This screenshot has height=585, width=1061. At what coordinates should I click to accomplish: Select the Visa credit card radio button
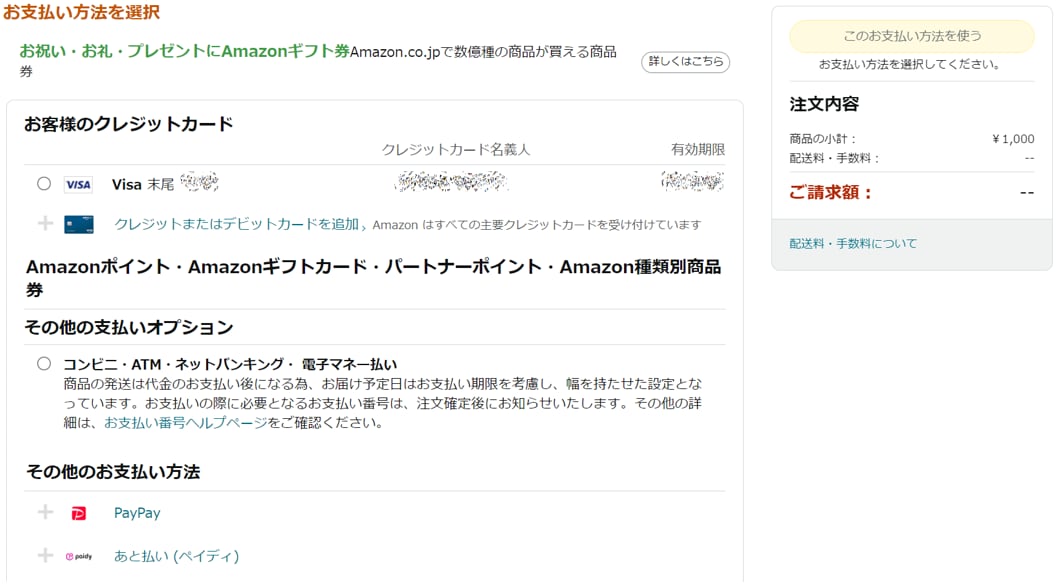click(x=44, y=184)
